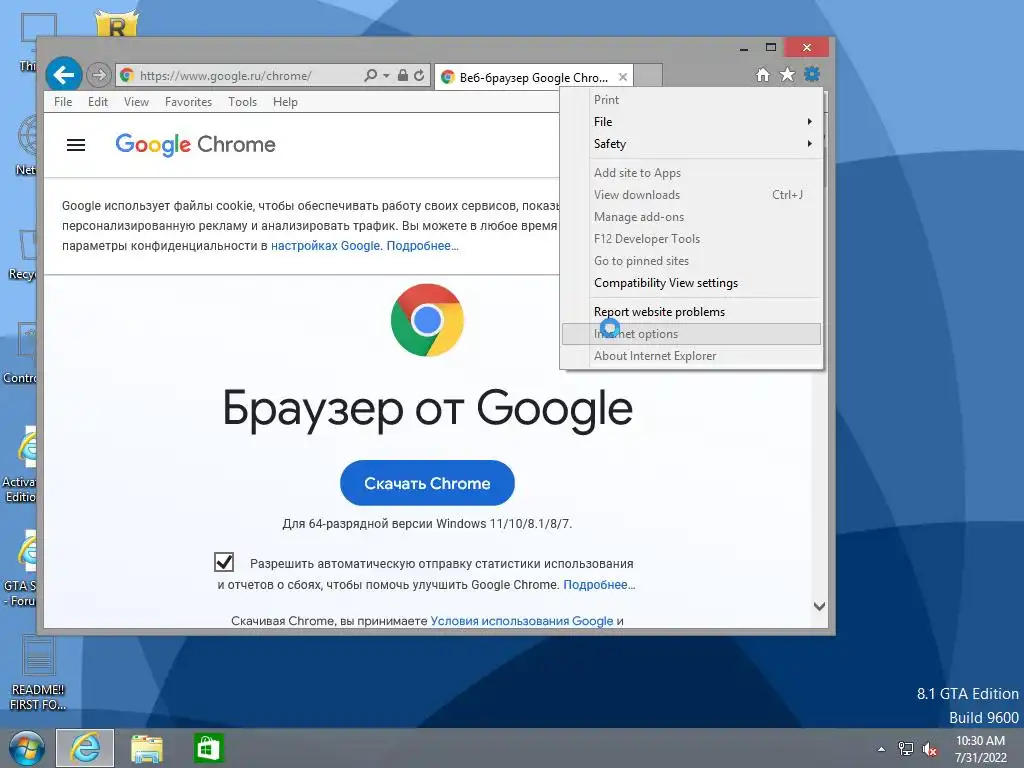The width and height of the screenshot is (1024, 768).
Task: Open File Explorer from the taskbar
Action: pos(147,748)
